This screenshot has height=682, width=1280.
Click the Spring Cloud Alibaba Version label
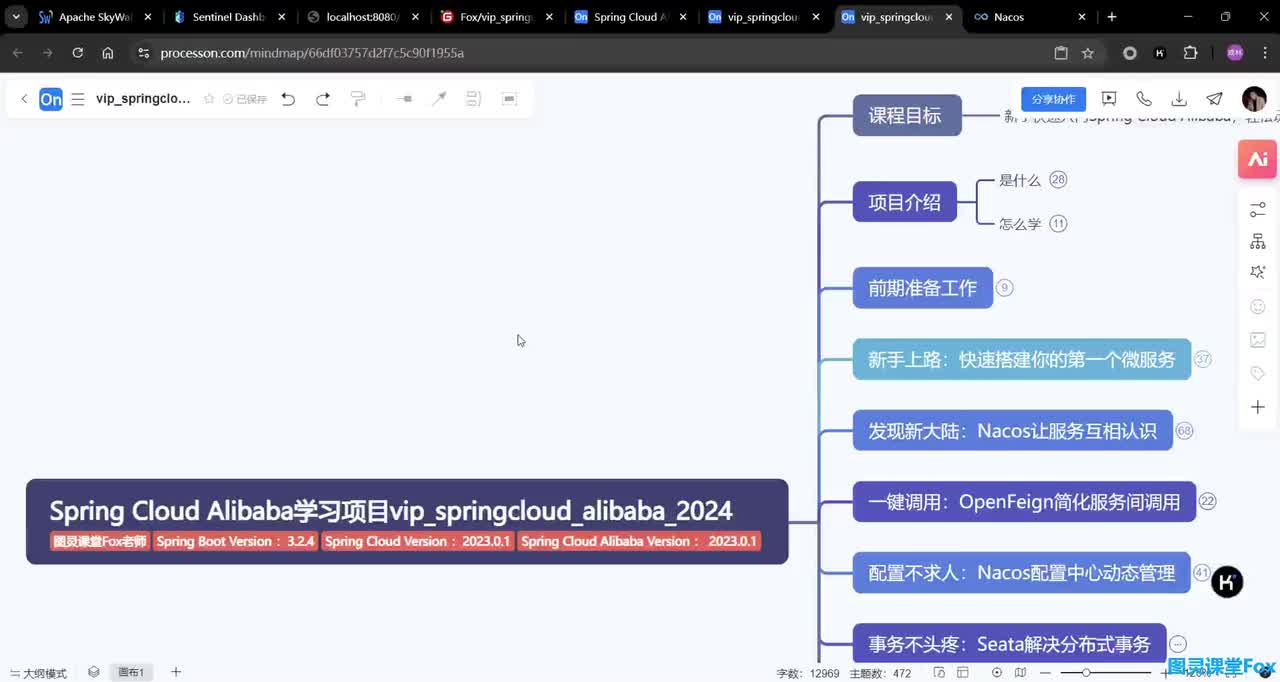click(x=639, y=541)
